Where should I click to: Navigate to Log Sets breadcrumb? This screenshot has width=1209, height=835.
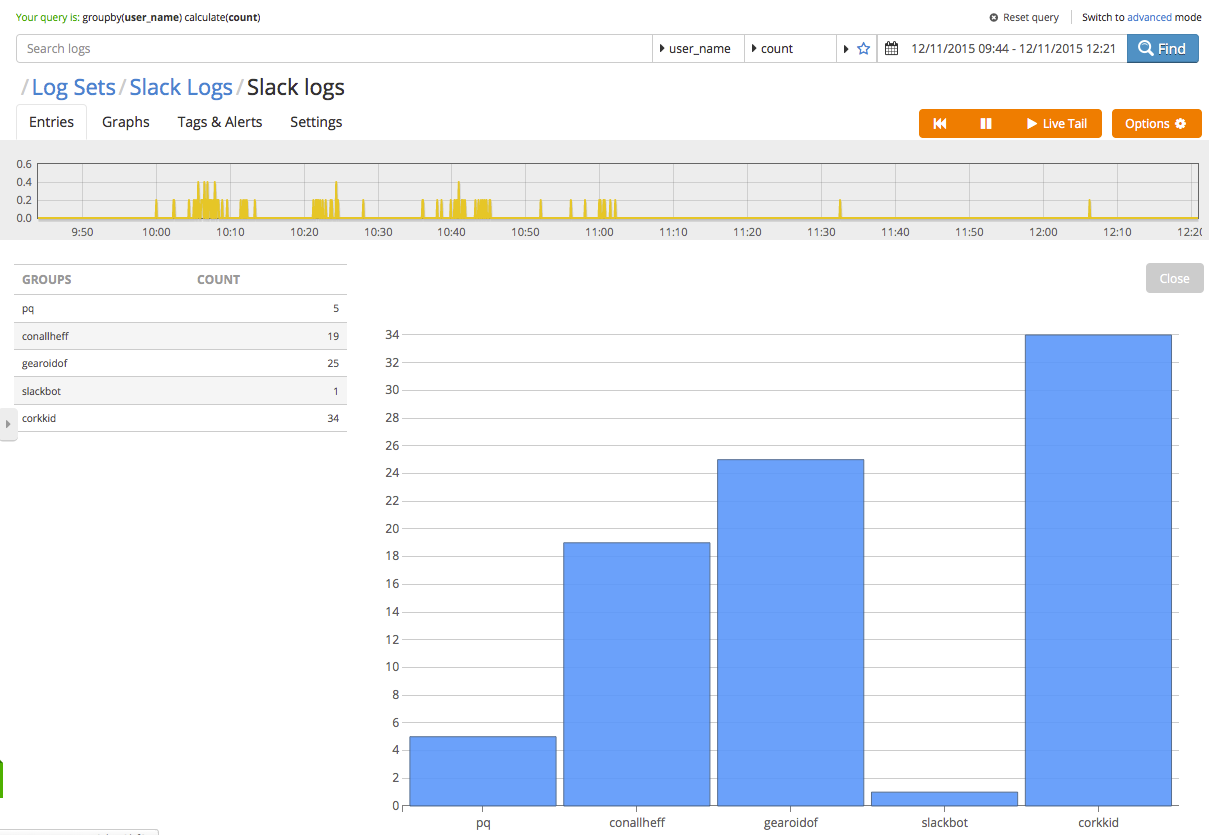73,88
